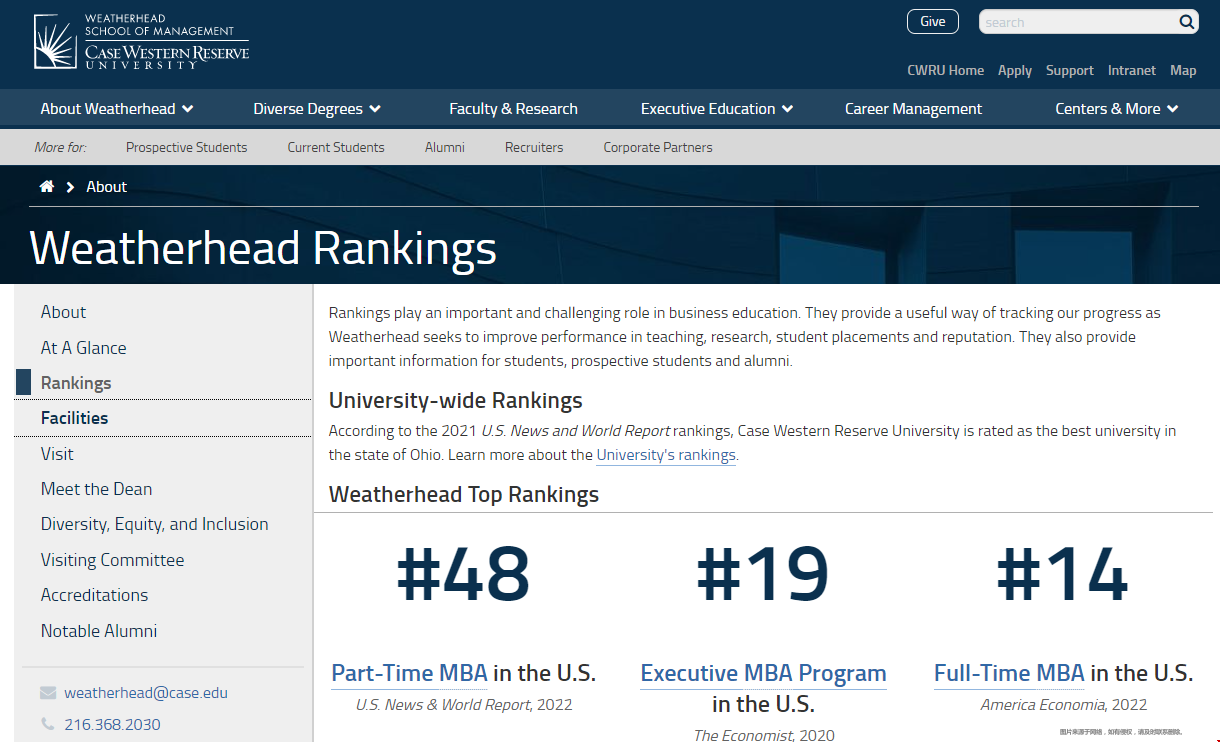Click the University-wide Rankings heading
The width and height of the screenshot is (1220, 742).
tap(456, 401)
